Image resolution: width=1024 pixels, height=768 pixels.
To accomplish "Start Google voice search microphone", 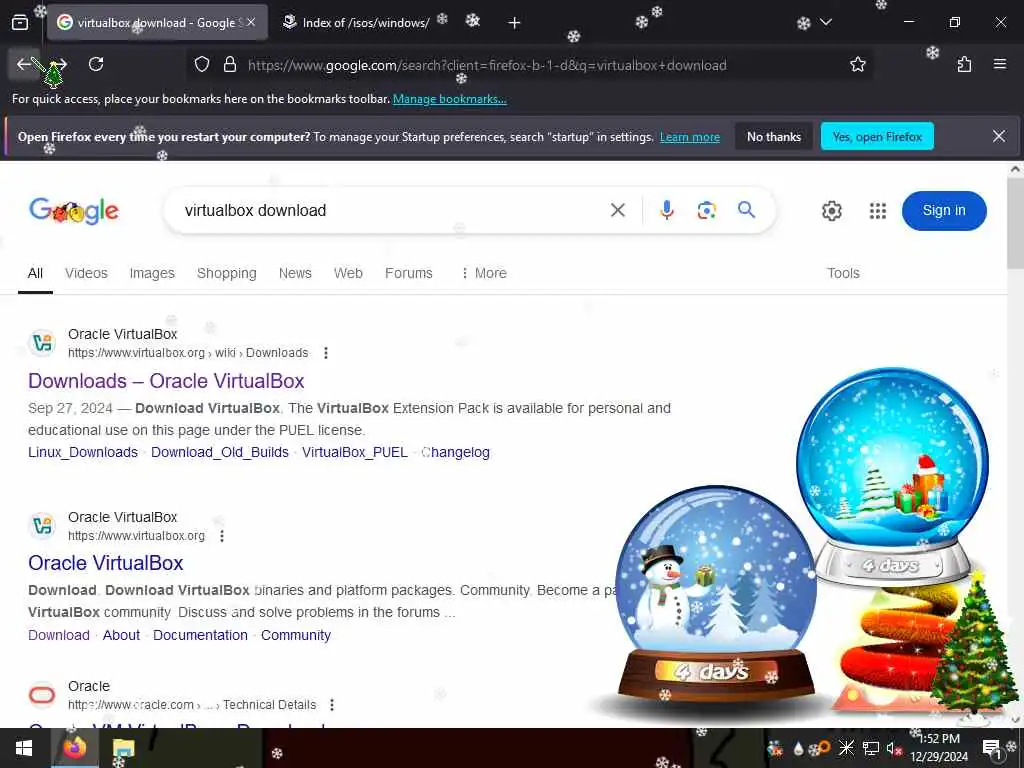I will (x=666, y=210).
